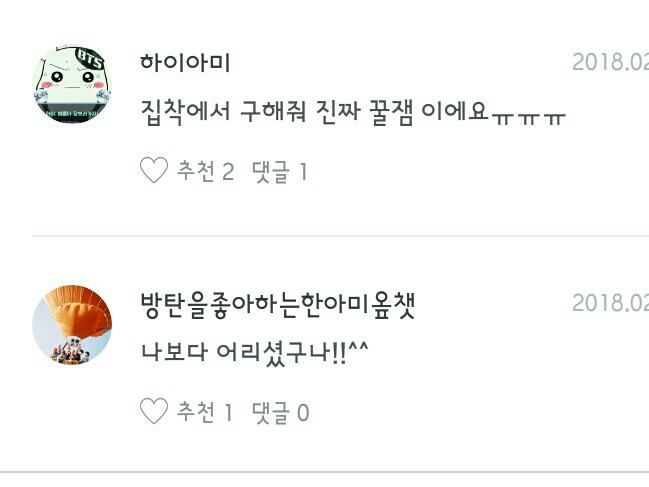This screenshot has width=649, height=487.
Task: Visit the 방탄을좋아하는한아미윲챗 username profile
Action: (277, 305)
